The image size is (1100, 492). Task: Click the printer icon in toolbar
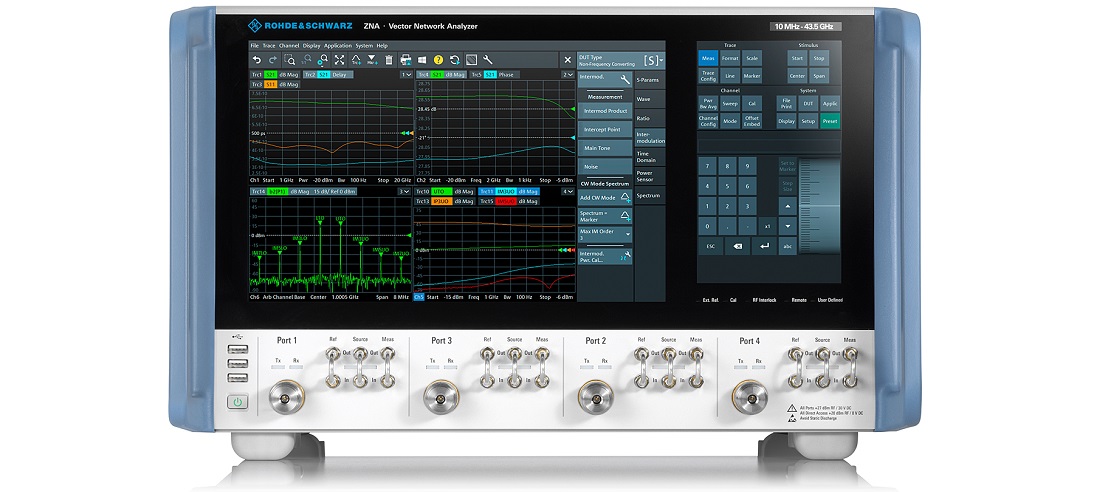405,60
